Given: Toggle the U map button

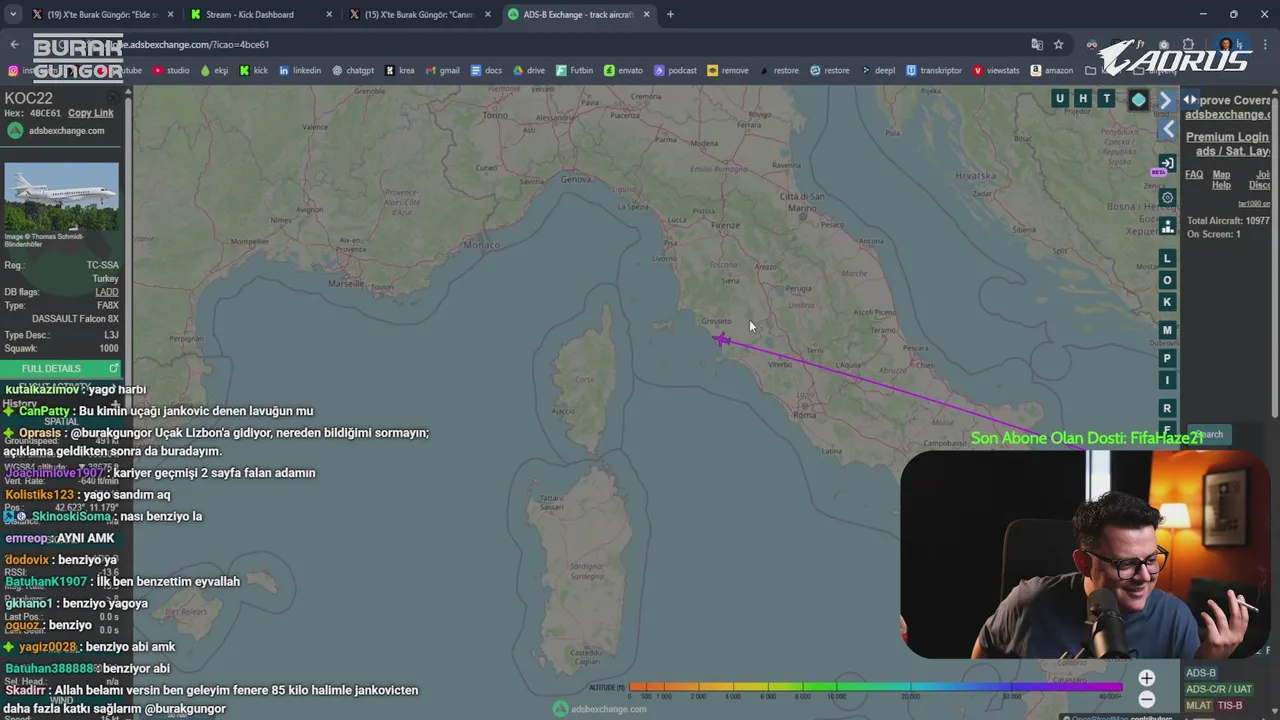Looking at the screenshot, I should [x=1060, y=98].
